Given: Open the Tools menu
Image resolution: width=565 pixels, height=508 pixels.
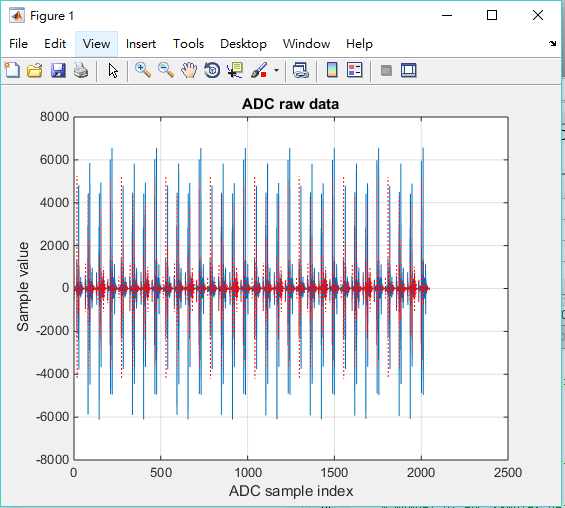Looking at the screenshot, I should coord(188,44).
